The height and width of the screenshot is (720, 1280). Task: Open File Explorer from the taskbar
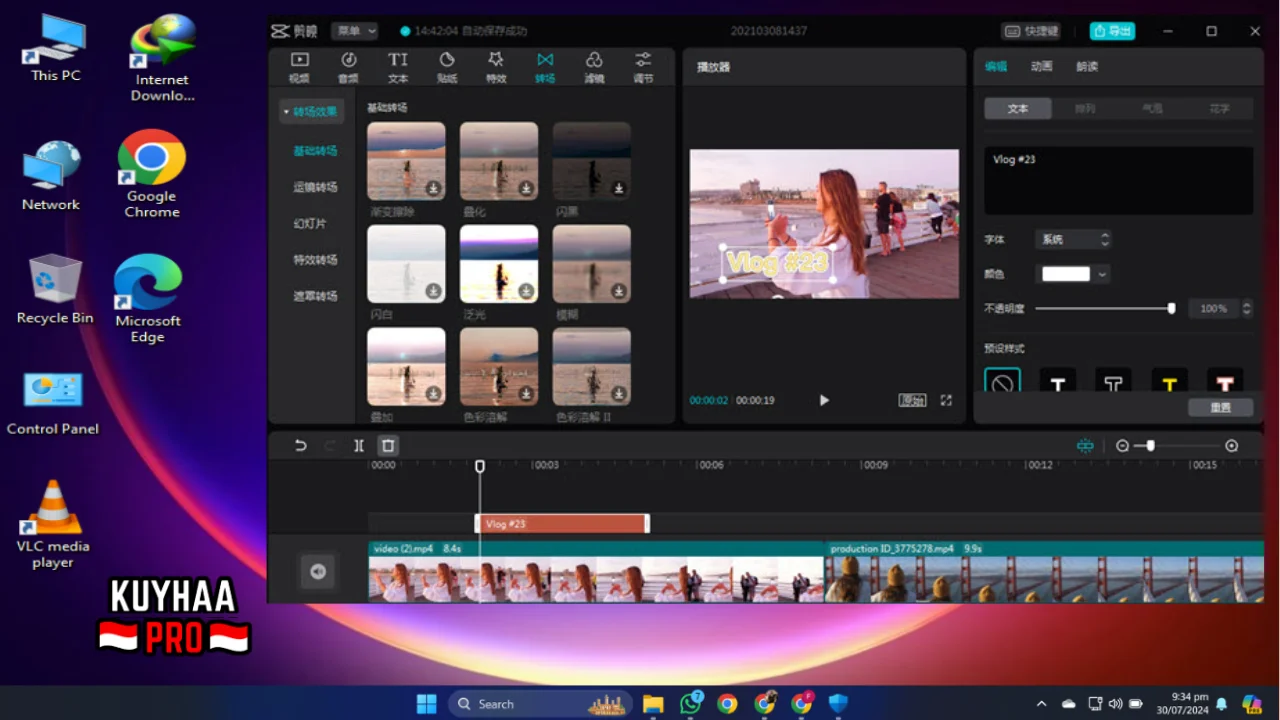(653, 704)
